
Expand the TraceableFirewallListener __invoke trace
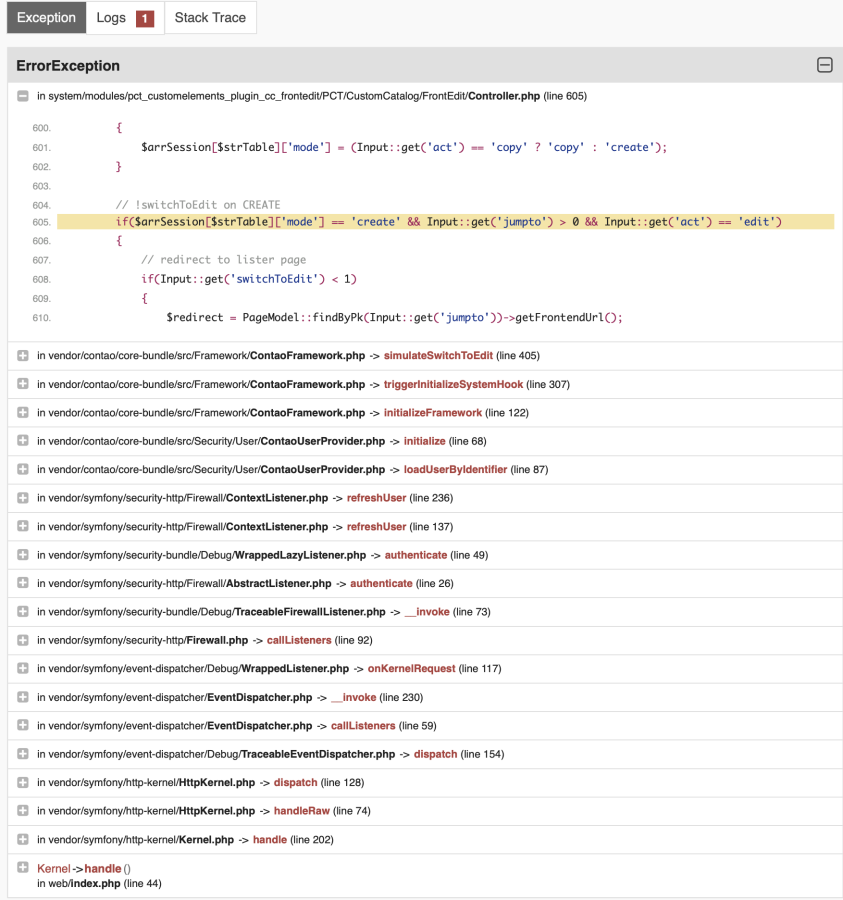coord(23,612)
